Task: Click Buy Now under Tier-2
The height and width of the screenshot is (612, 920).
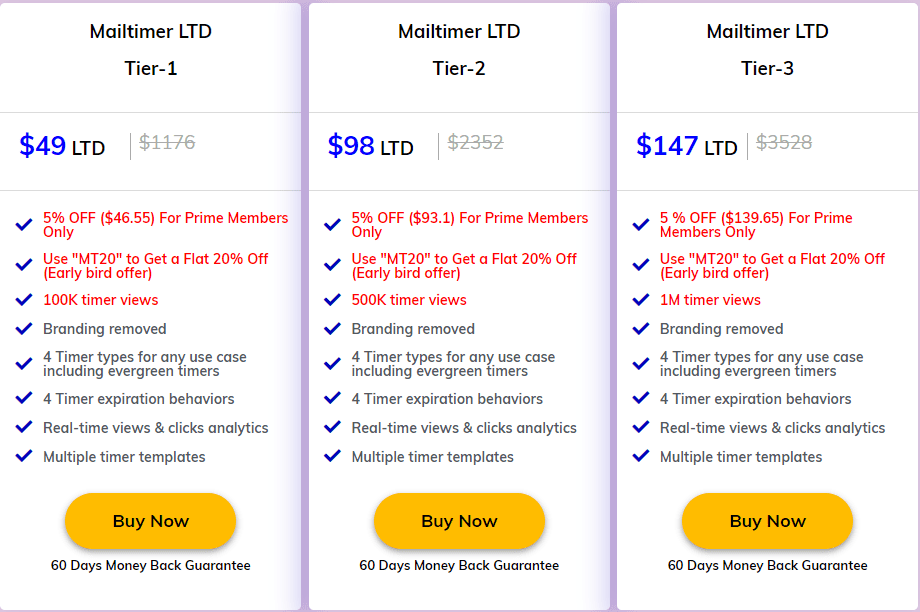Action: (x=459, y=521)
